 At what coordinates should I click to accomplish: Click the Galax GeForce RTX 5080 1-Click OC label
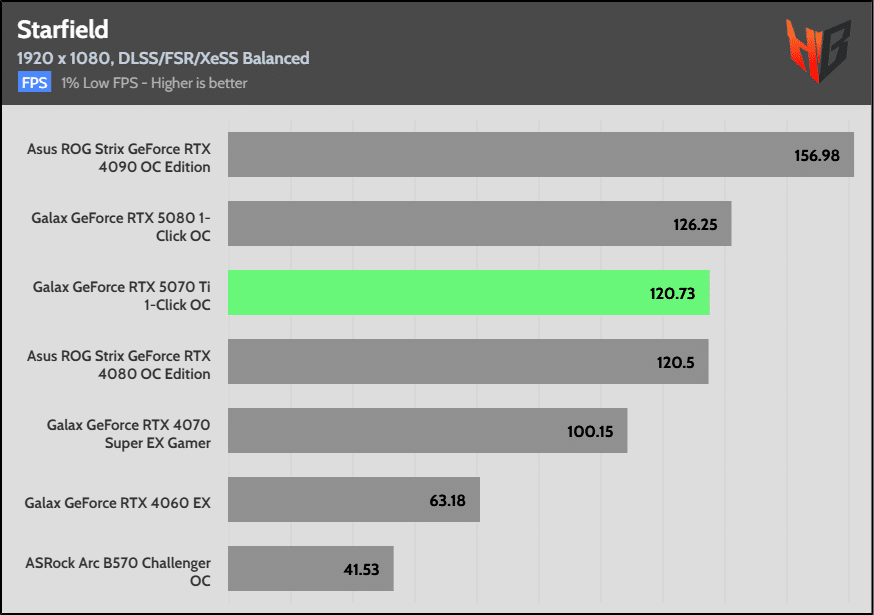pos(121,227)
